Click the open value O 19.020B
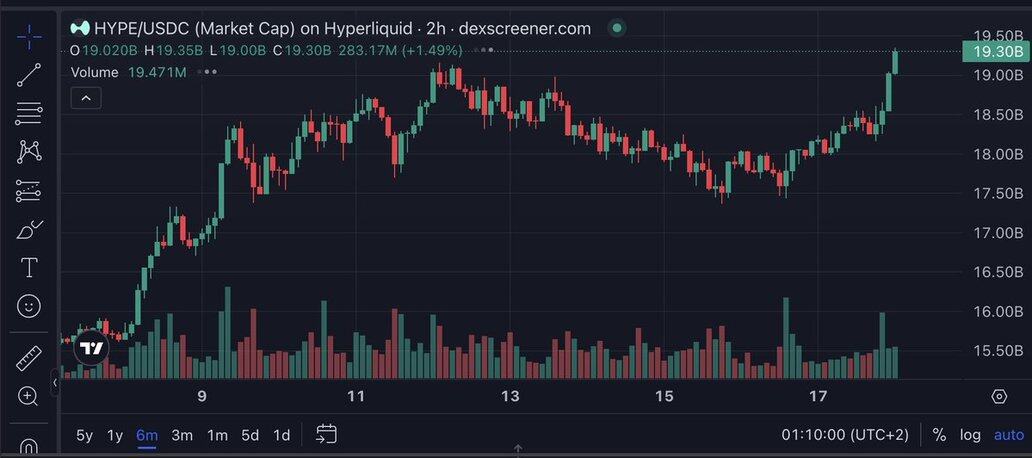This screenshot has width=1032, height=458. point(104,51)
